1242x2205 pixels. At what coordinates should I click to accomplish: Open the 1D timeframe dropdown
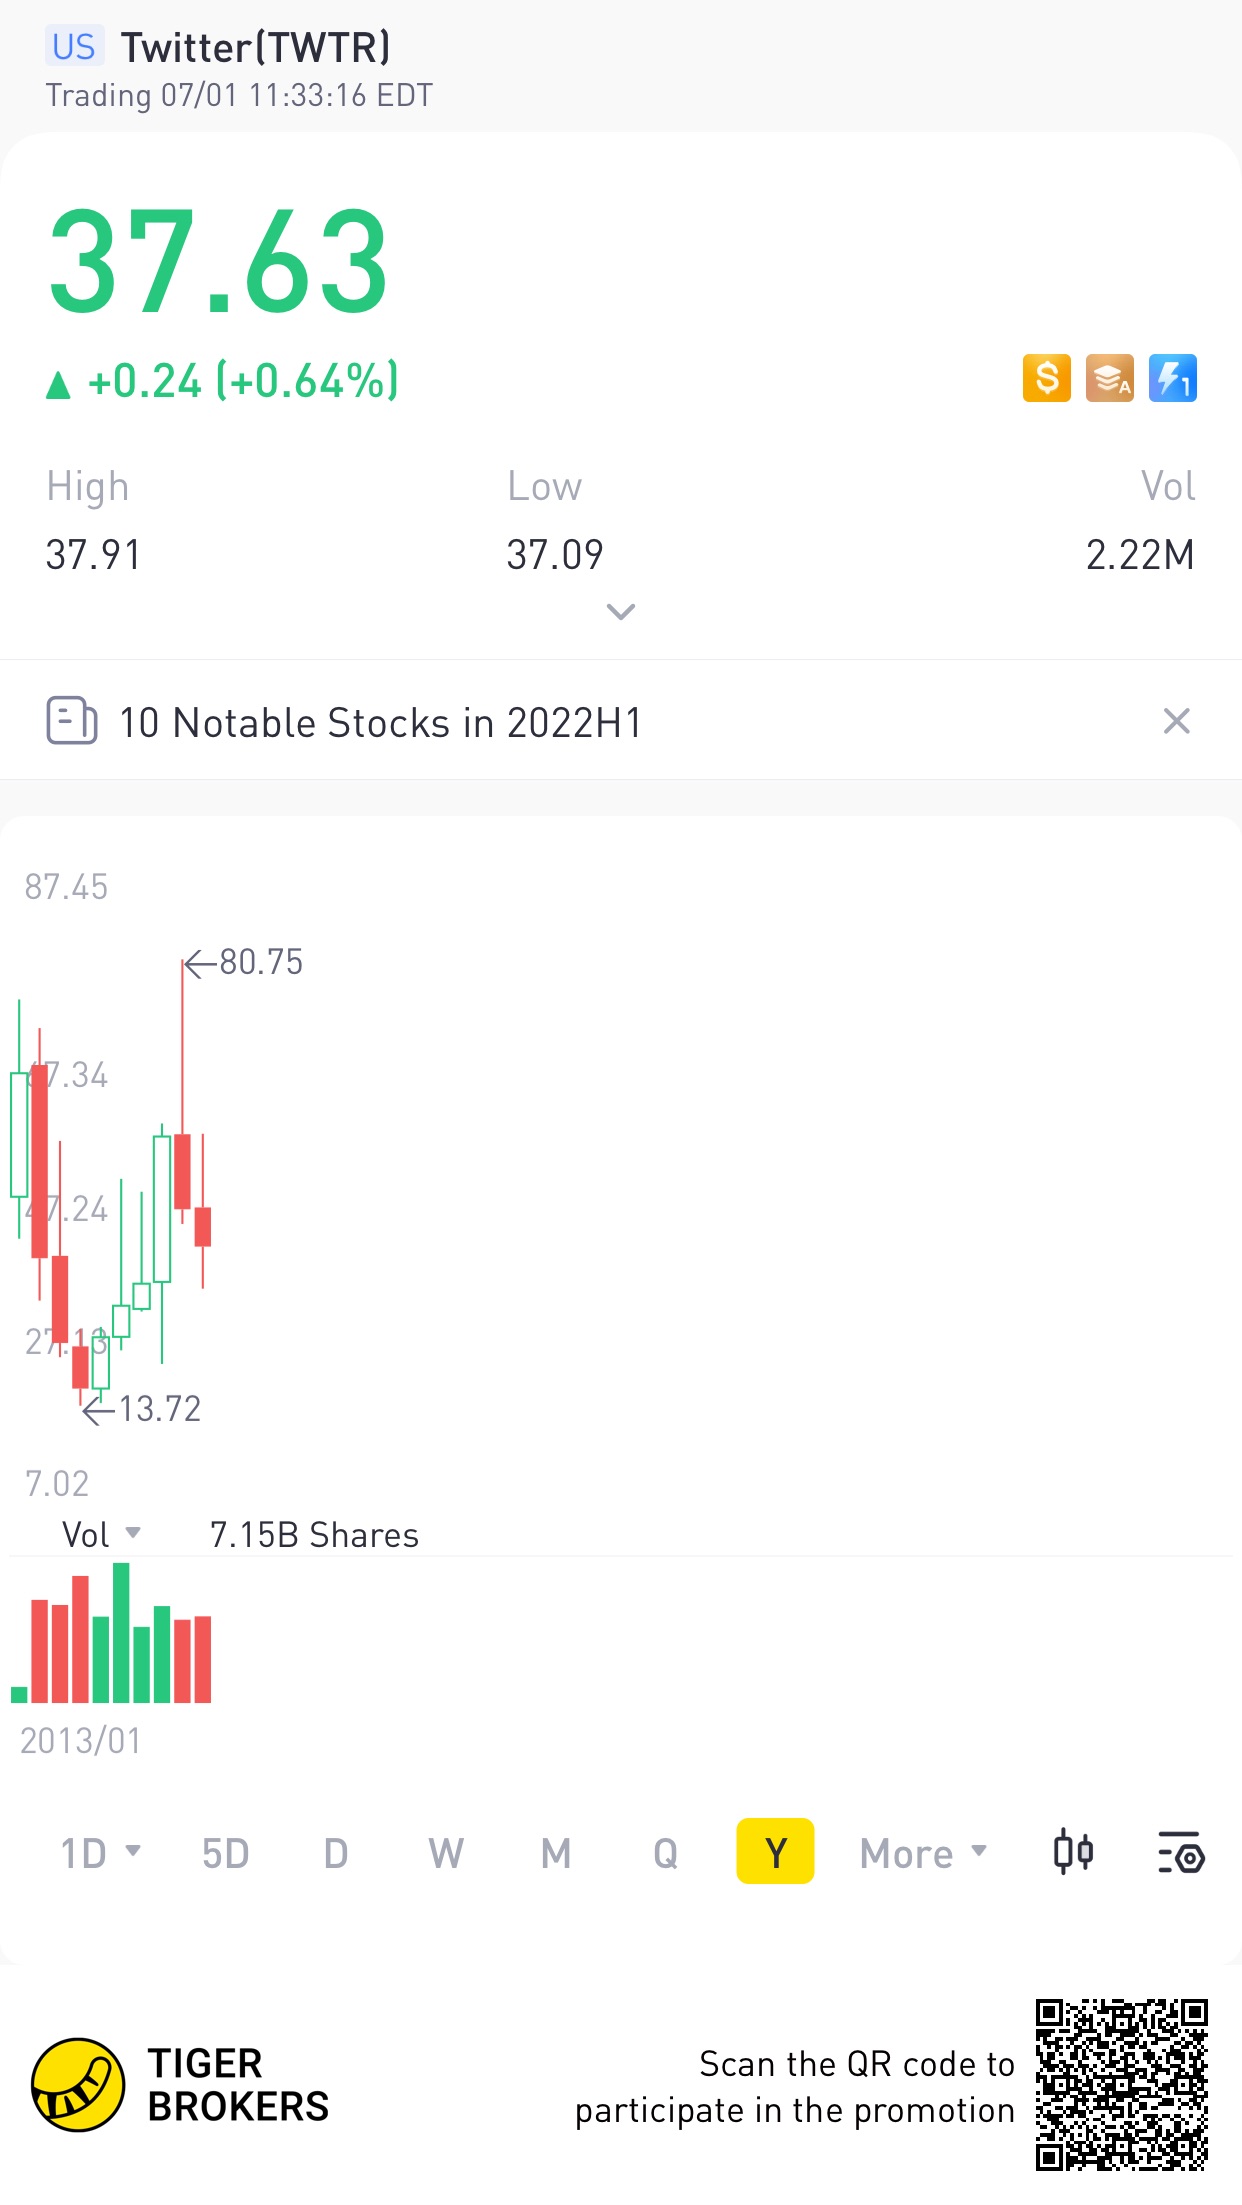point(100,1853)
